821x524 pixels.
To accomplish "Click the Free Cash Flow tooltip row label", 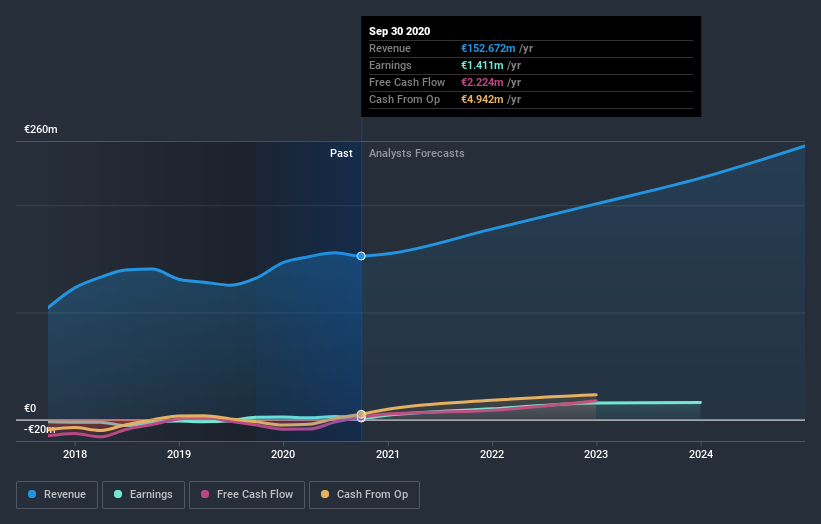I will click(407, 82).
